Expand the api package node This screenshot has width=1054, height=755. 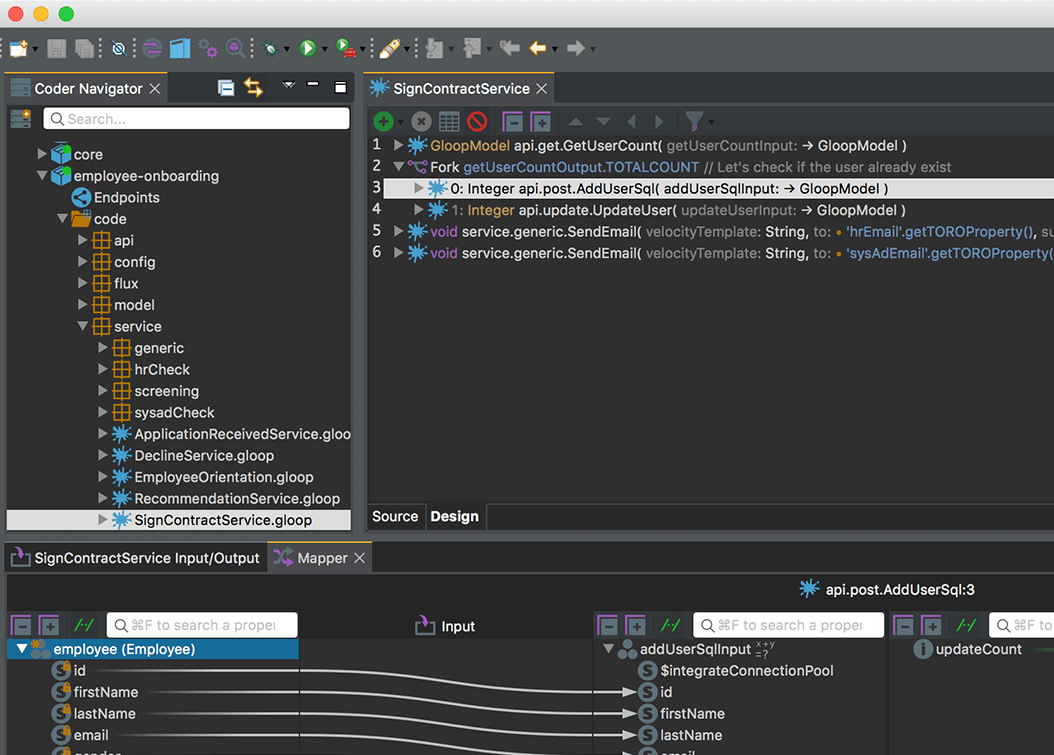tap(83, 240)
